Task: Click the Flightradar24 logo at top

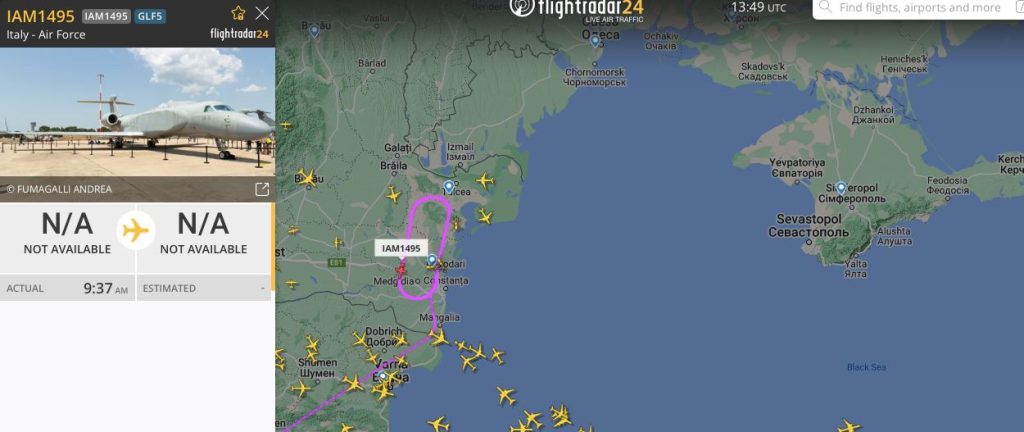Action: pyautogui.click(x=576, y=8)
